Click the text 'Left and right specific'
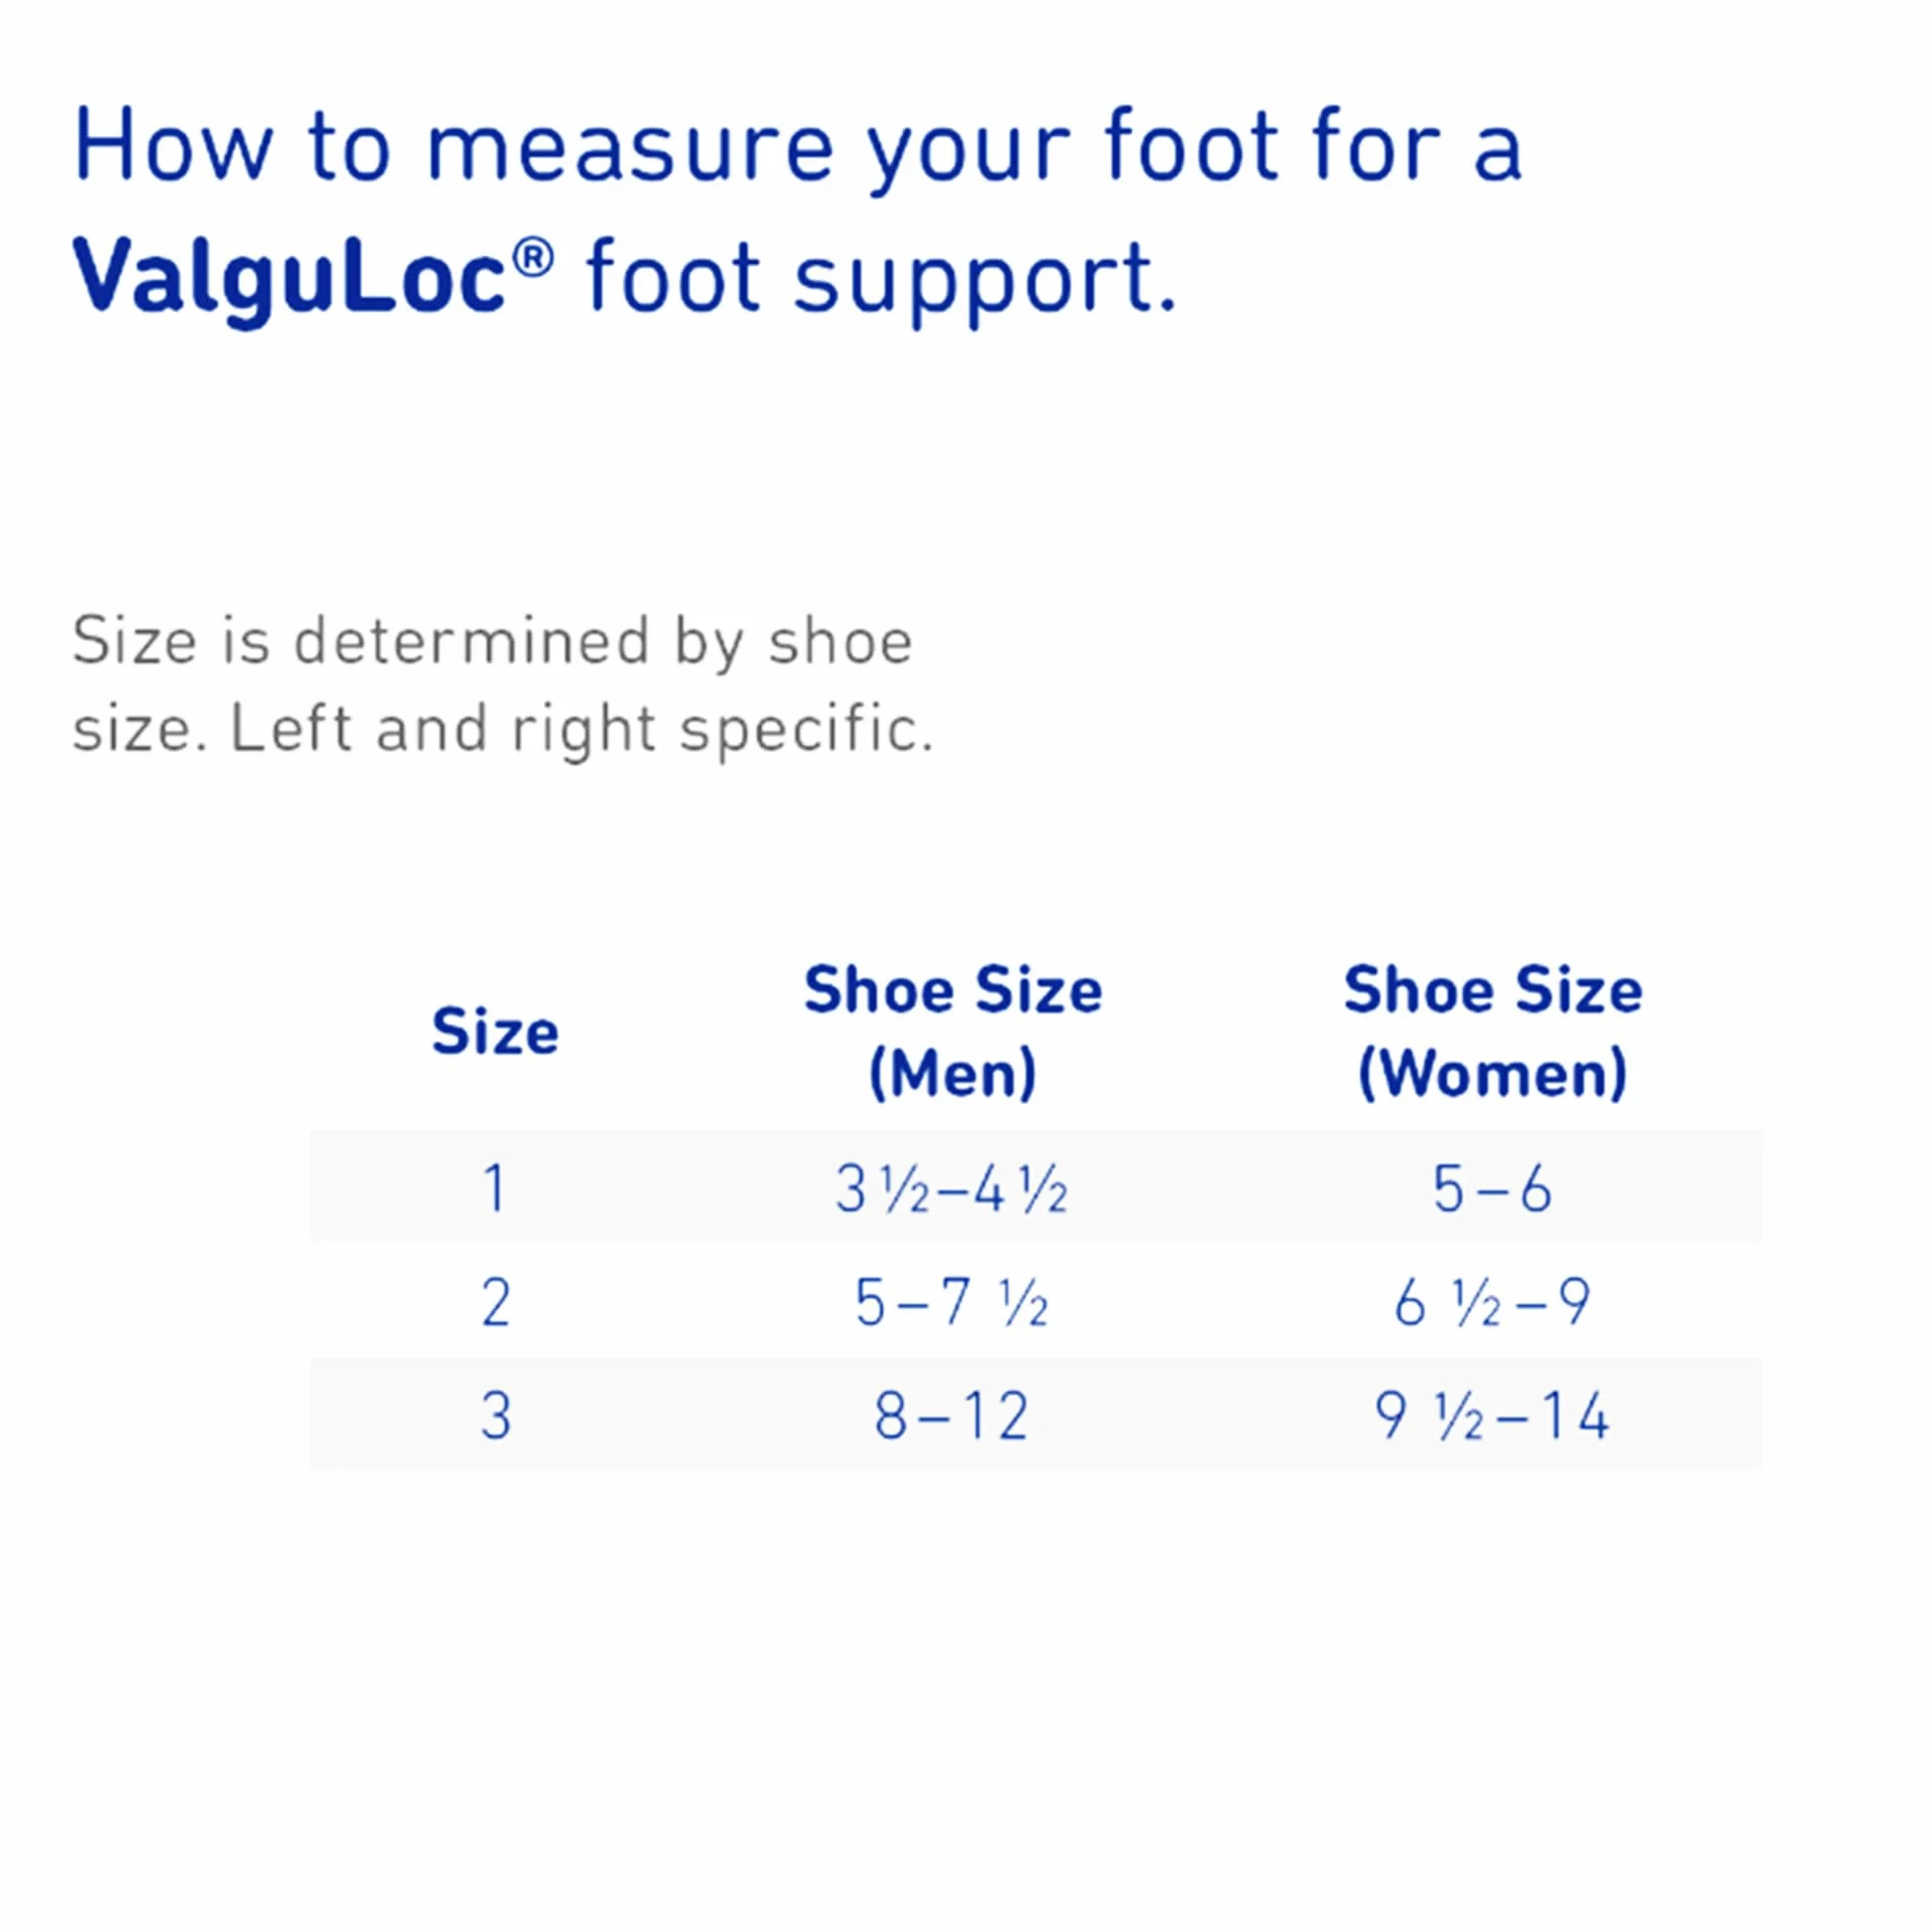The height and width of the screenshot is (1932, 1932). pyautogui.click(x=581, y=728)
